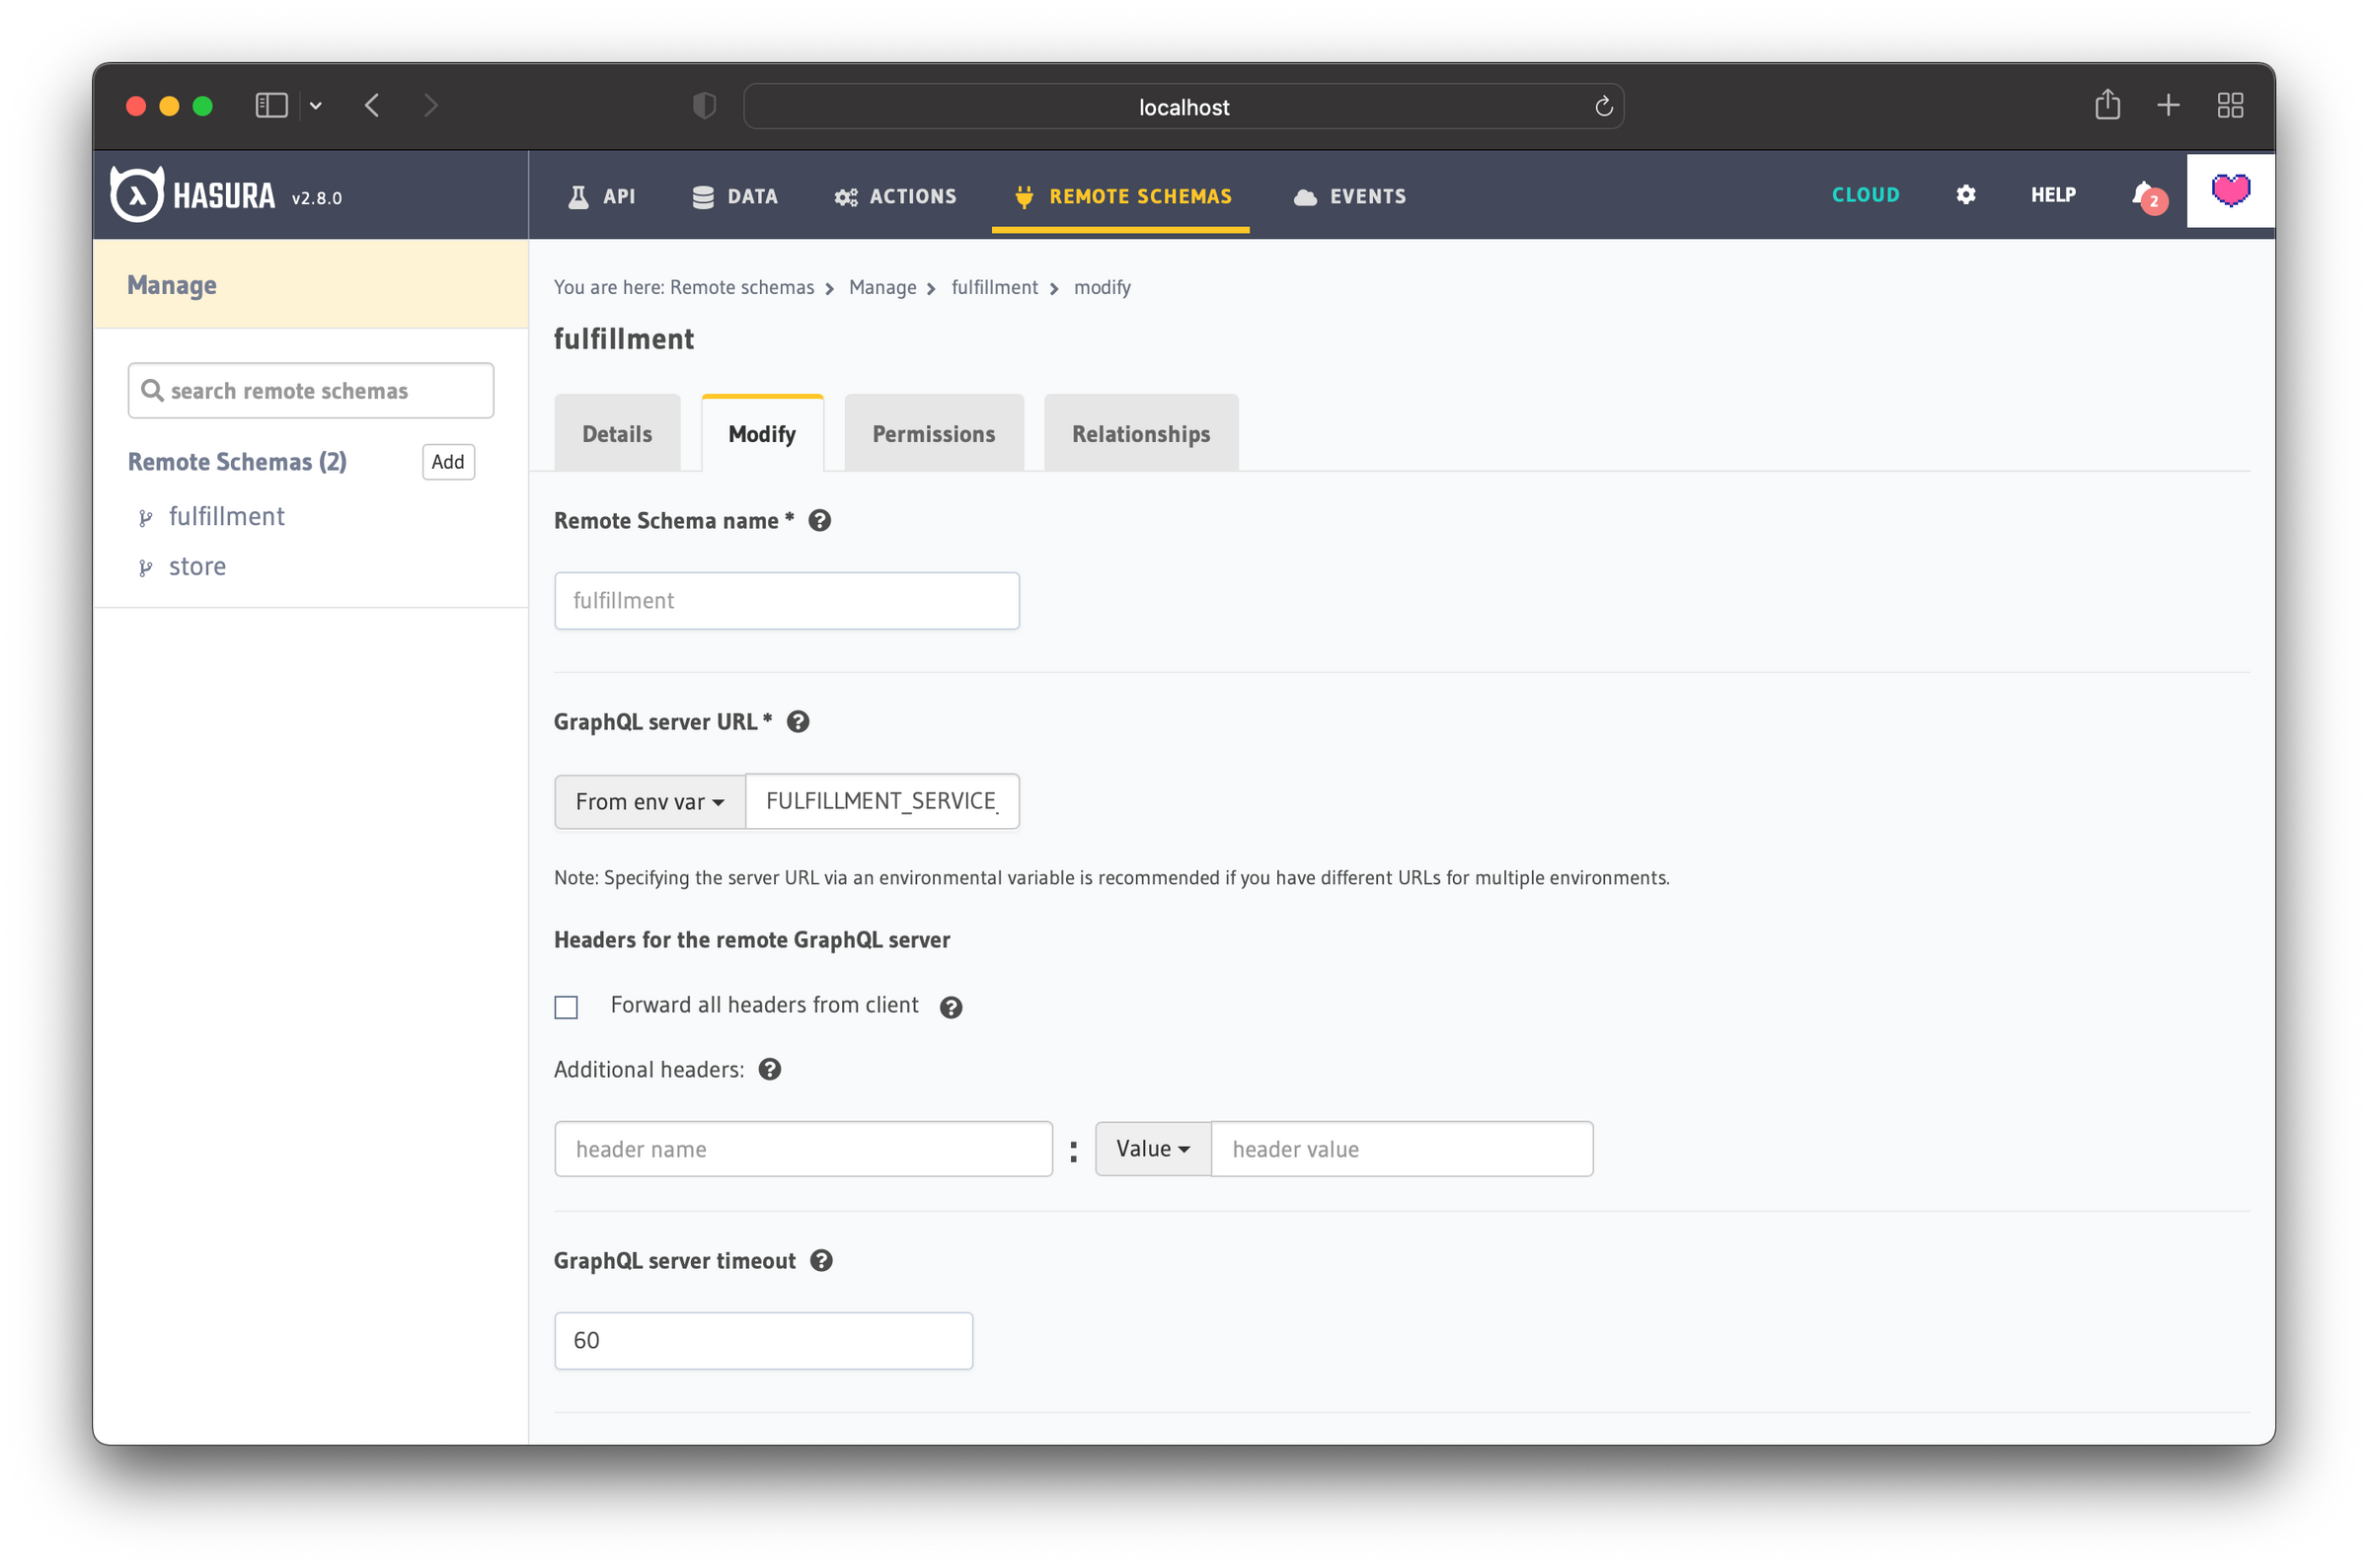Click the Add button next to Remote Schemas
Viewport: 2369px width, 1568px height.
(447, 462)
